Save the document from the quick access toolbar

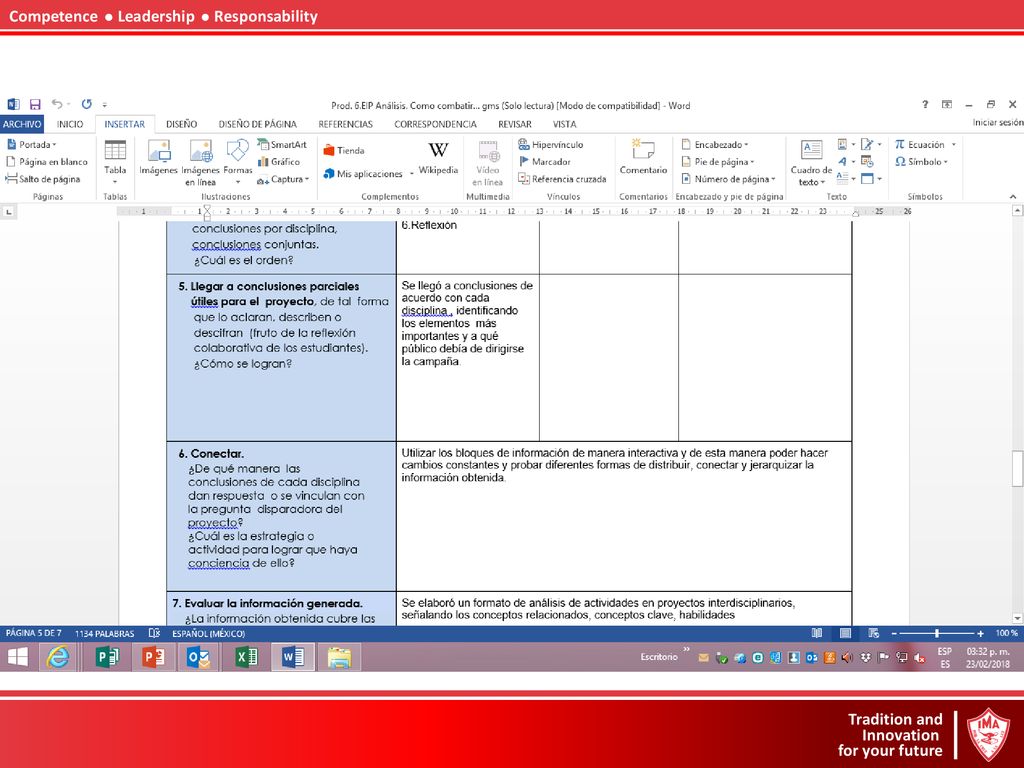(35, 104)
